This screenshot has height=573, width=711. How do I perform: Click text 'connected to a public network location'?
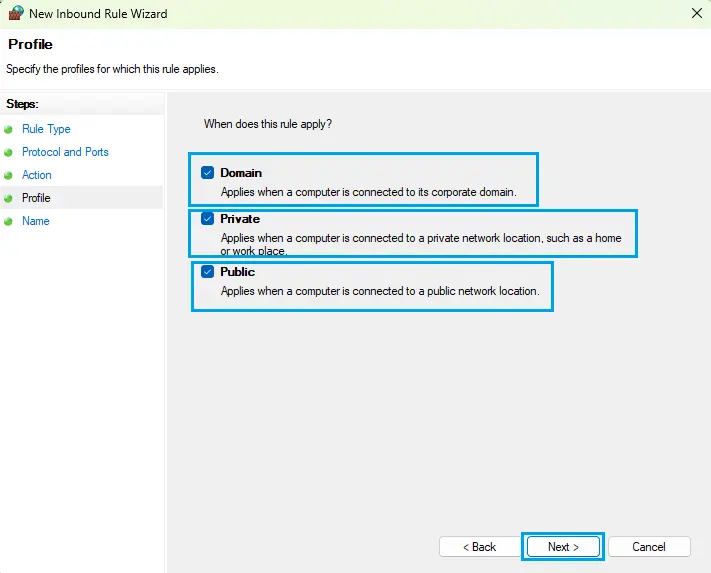coord(445,291)
